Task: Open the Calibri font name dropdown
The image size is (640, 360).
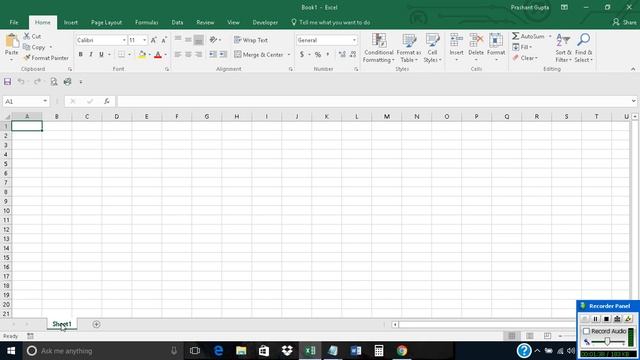Action: (124, 40)
